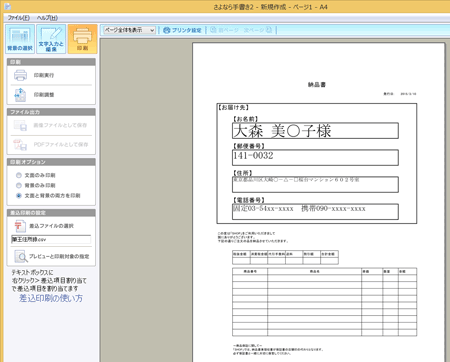Open プレビューと印刷対象の指定 magnifier icon
Image resolution: width=450 pixels, height=362 pixels.
[x=21, y=256]
